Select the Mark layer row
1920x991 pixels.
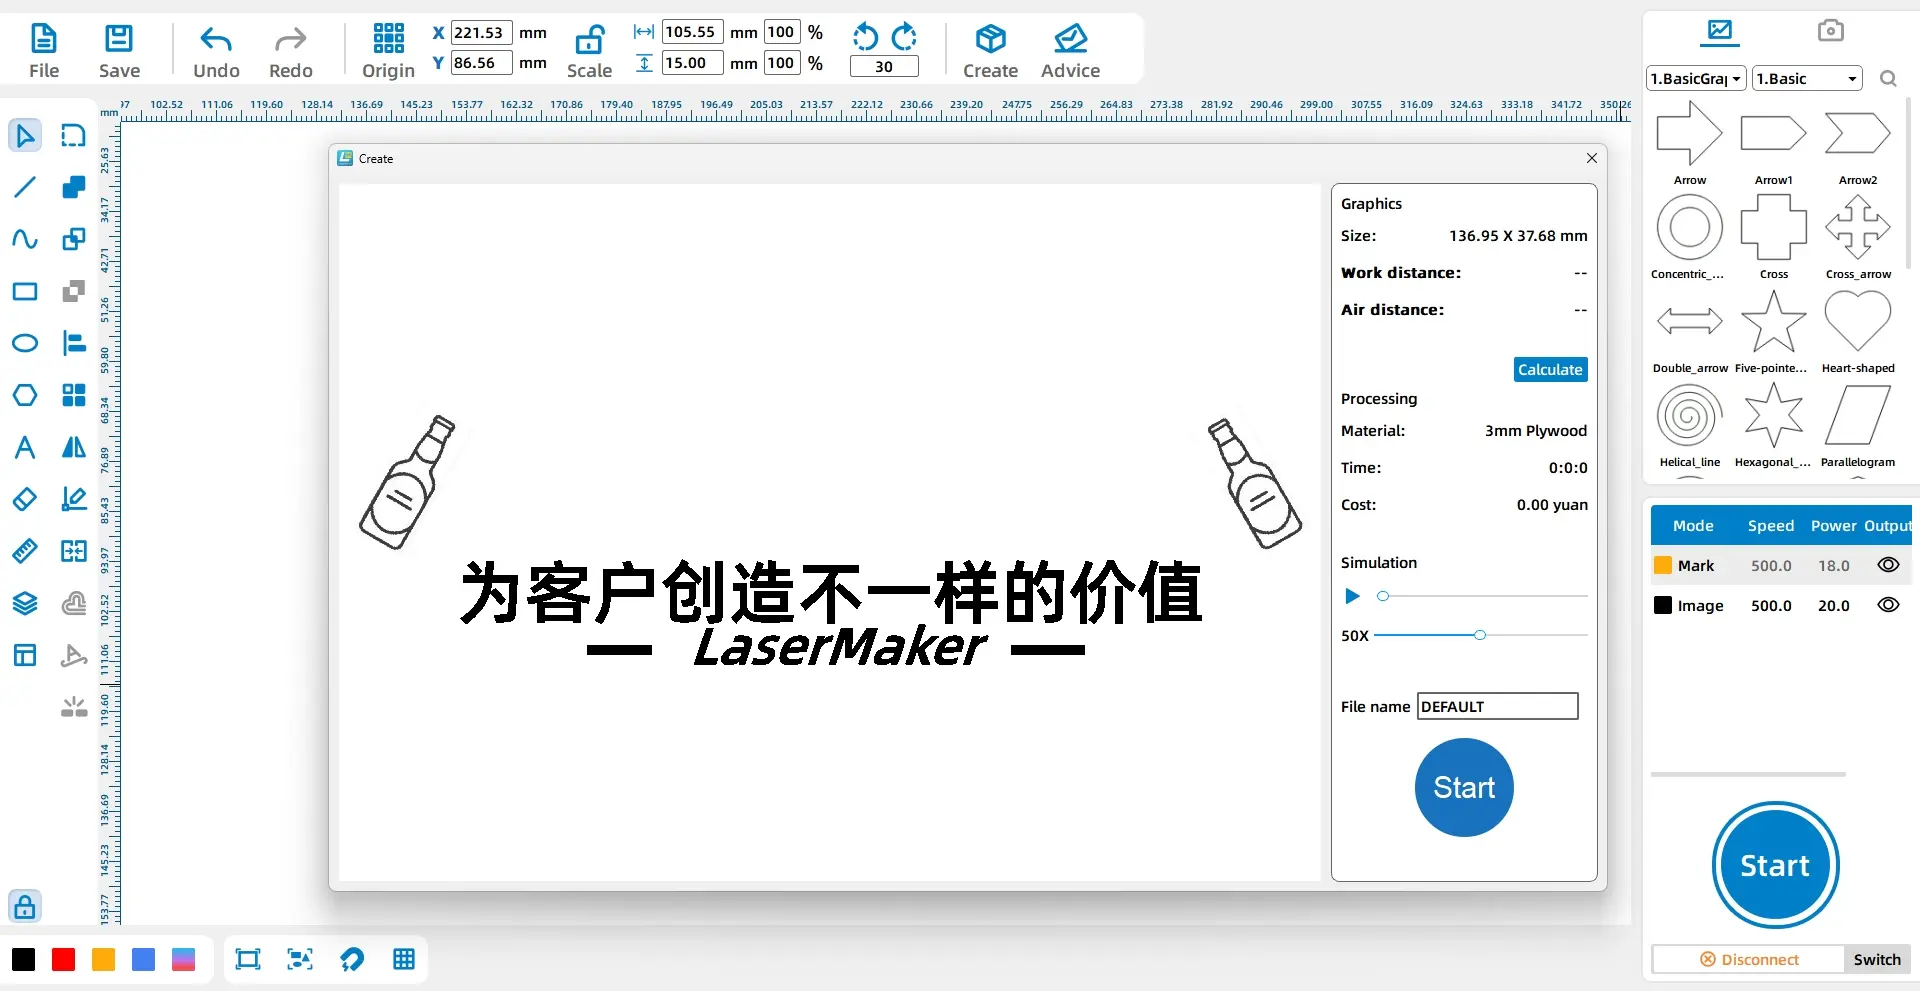click(x=1780, y=565)
